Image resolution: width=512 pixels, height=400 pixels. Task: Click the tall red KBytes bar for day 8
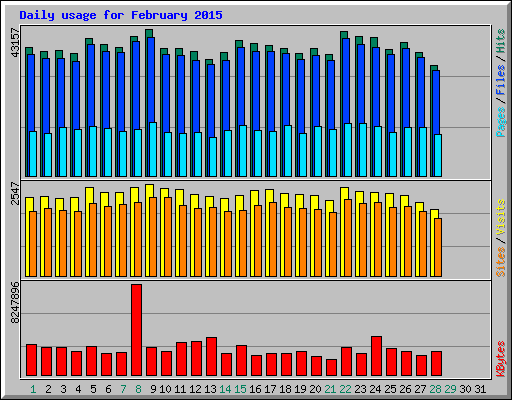136,330
